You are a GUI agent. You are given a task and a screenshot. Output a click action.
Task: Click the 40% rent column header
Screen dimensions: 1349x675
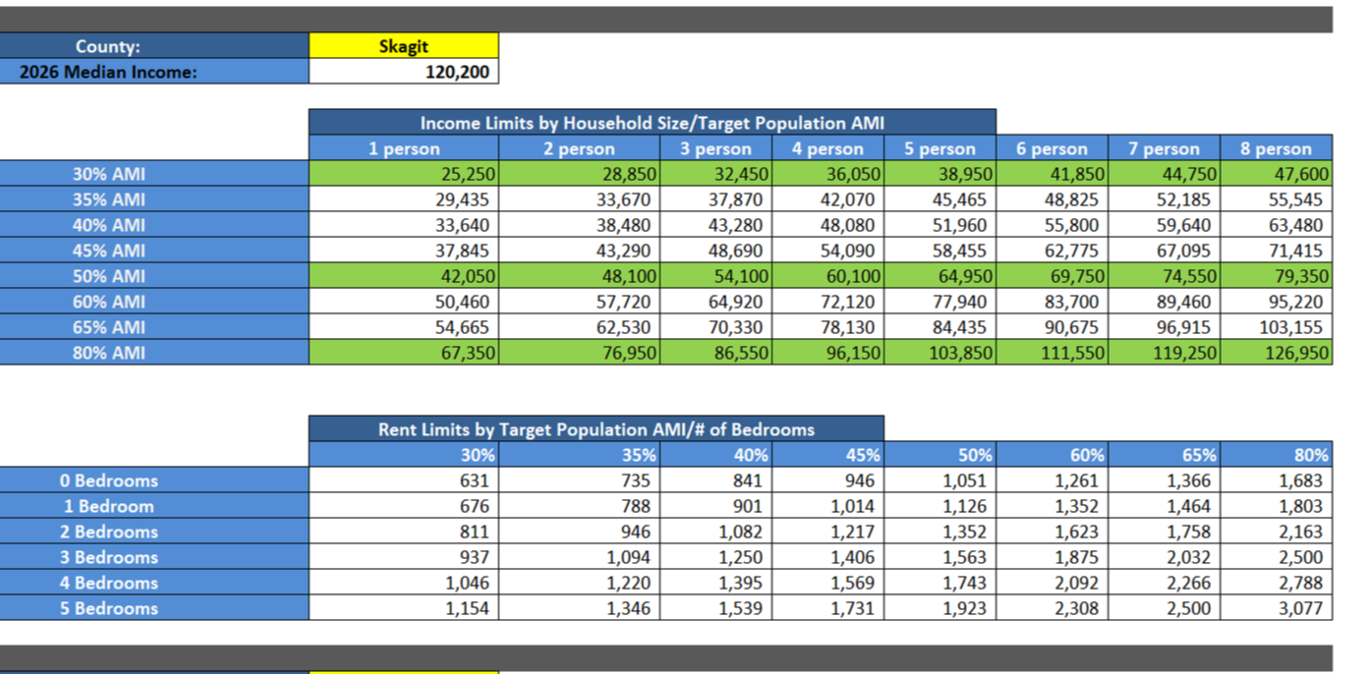click(715, 454)
